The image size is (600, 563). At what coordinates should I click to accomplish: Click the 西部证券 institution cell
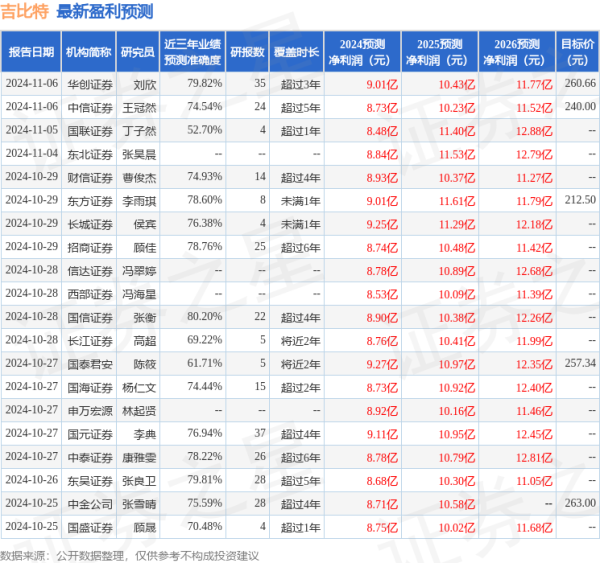point(90,294)
